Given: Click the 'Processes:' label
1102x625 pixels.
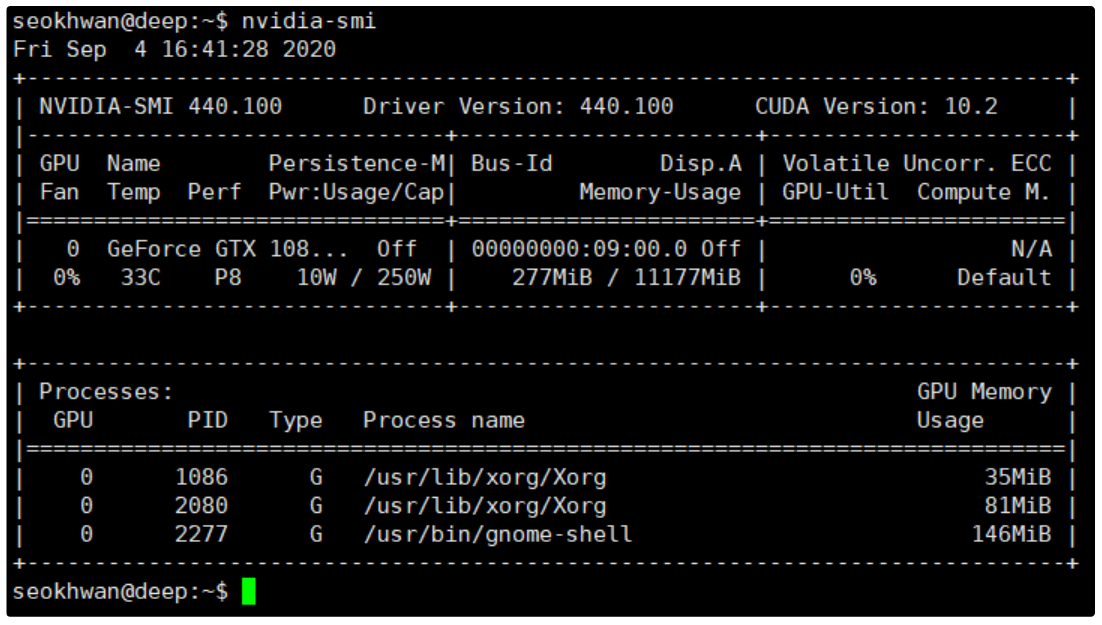Looking at the screenshot, I should click(x=106, y=392).
